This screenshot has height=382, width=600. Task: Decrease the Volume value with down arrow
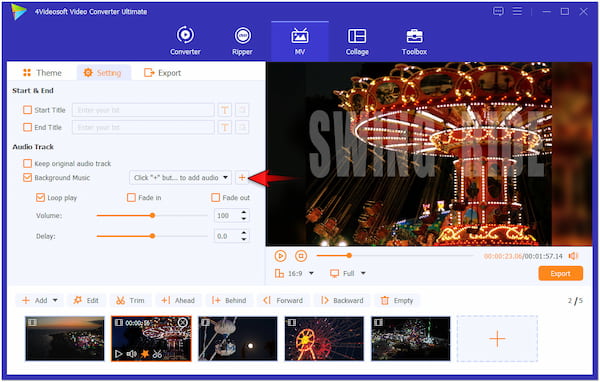pos(244,219)
